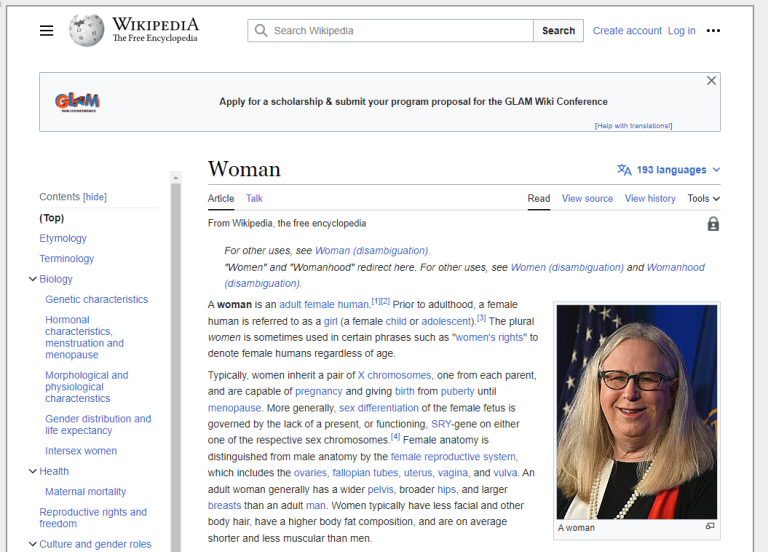This screenshot has width=768, height=552.
Task: Open the menopause link in article
Action: tap(234, 408)
